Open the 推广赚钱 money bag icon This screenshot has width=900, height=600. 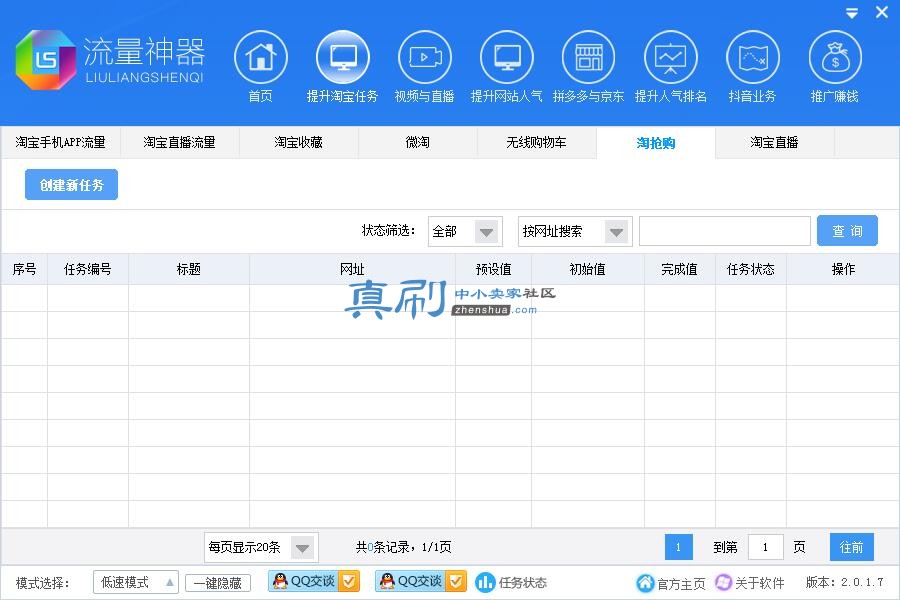(x=835, y=57)
